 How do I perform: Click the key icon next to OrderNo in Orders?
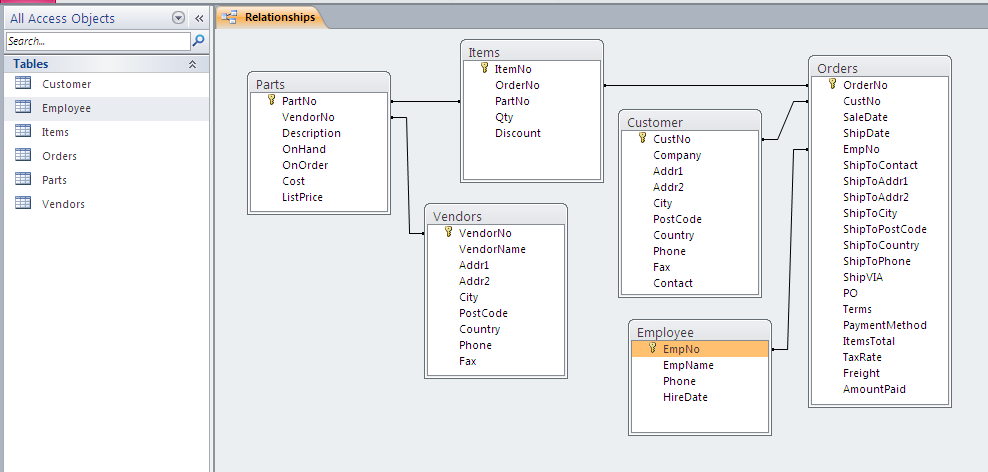(832, 84)
